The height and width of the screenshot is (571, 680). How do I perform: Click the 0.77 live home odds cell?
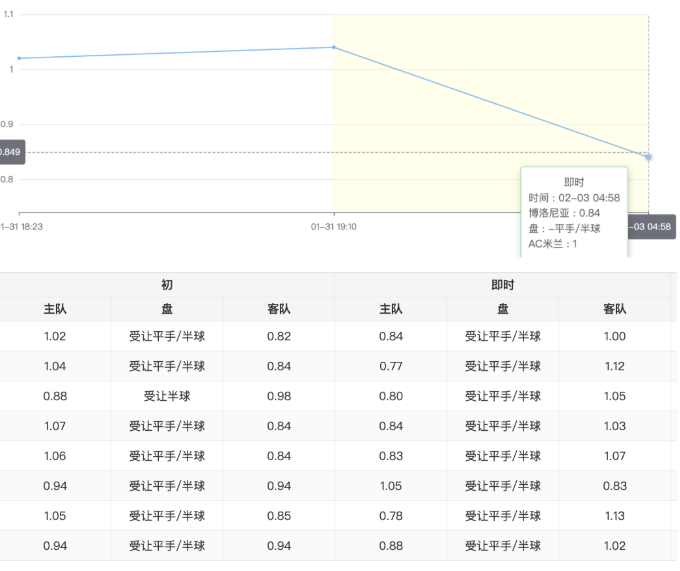click(391, 366)
